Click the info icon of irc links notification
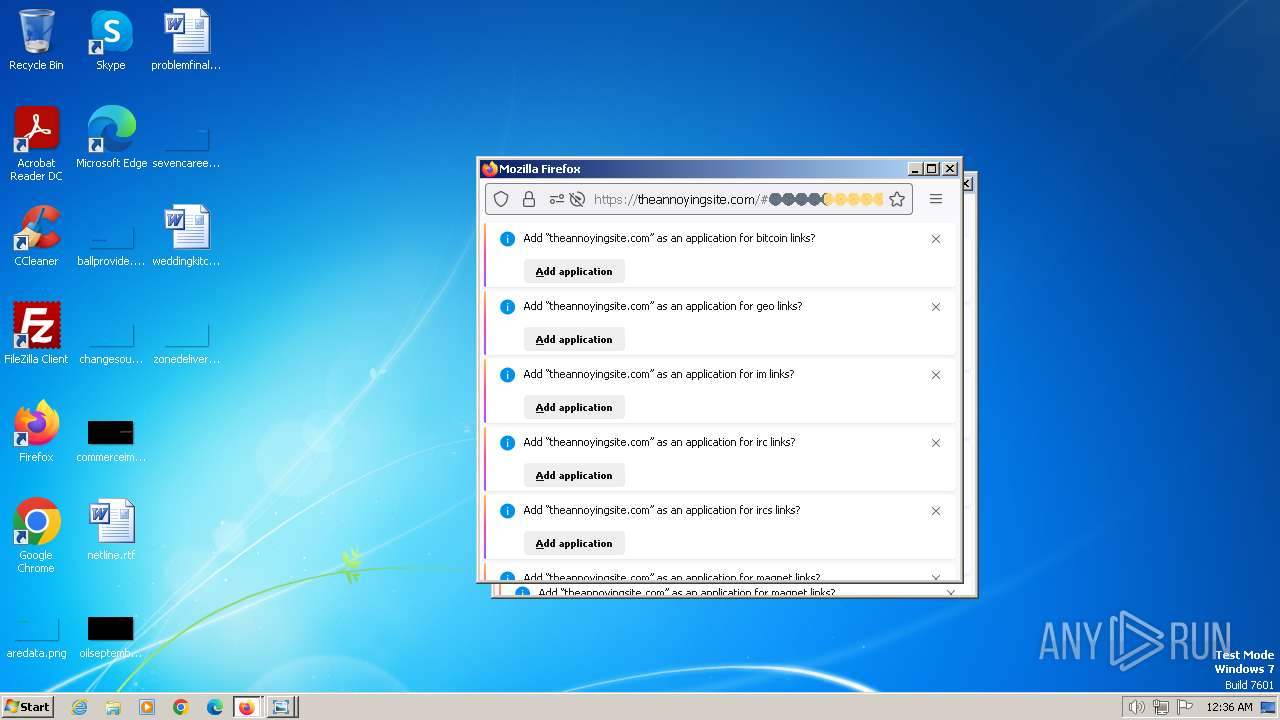The image size is (1280, 720). tap(507, 443)
